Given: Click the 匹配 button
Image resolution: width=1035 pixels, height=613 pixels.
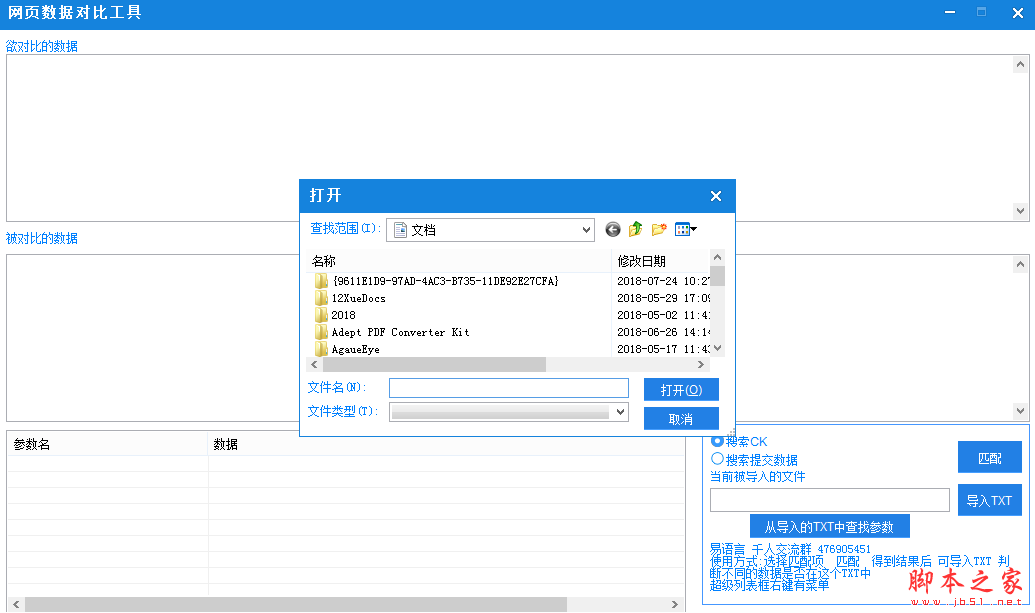Looking at the screenshot, I should click(x=989, y=458).
